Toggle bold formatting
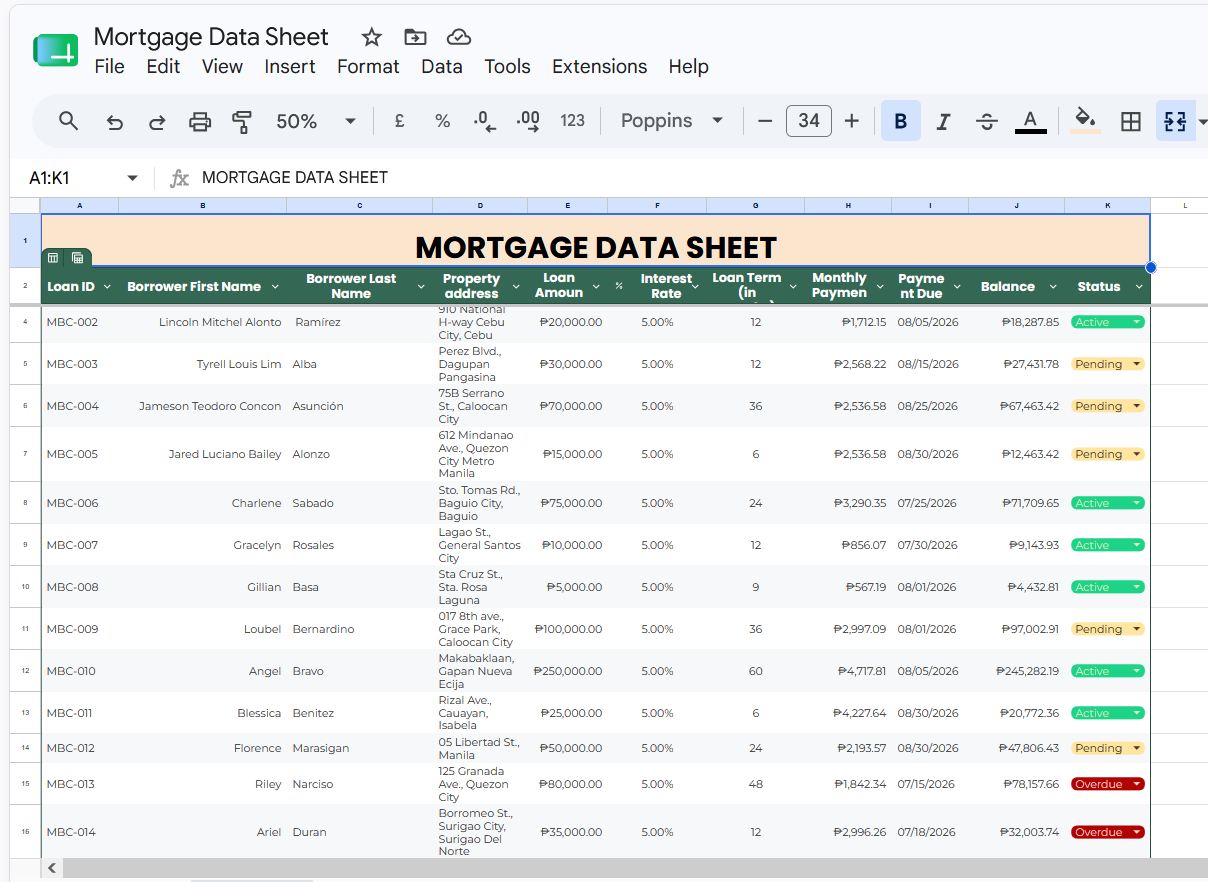 901,121
